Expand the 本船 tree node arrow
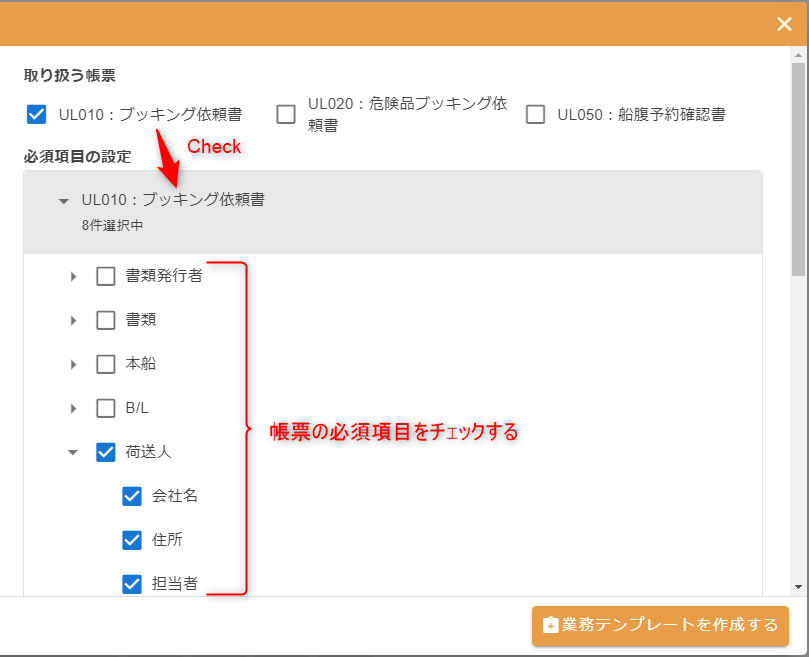Viewport: 809px width, 657px height. coord(73,365)
